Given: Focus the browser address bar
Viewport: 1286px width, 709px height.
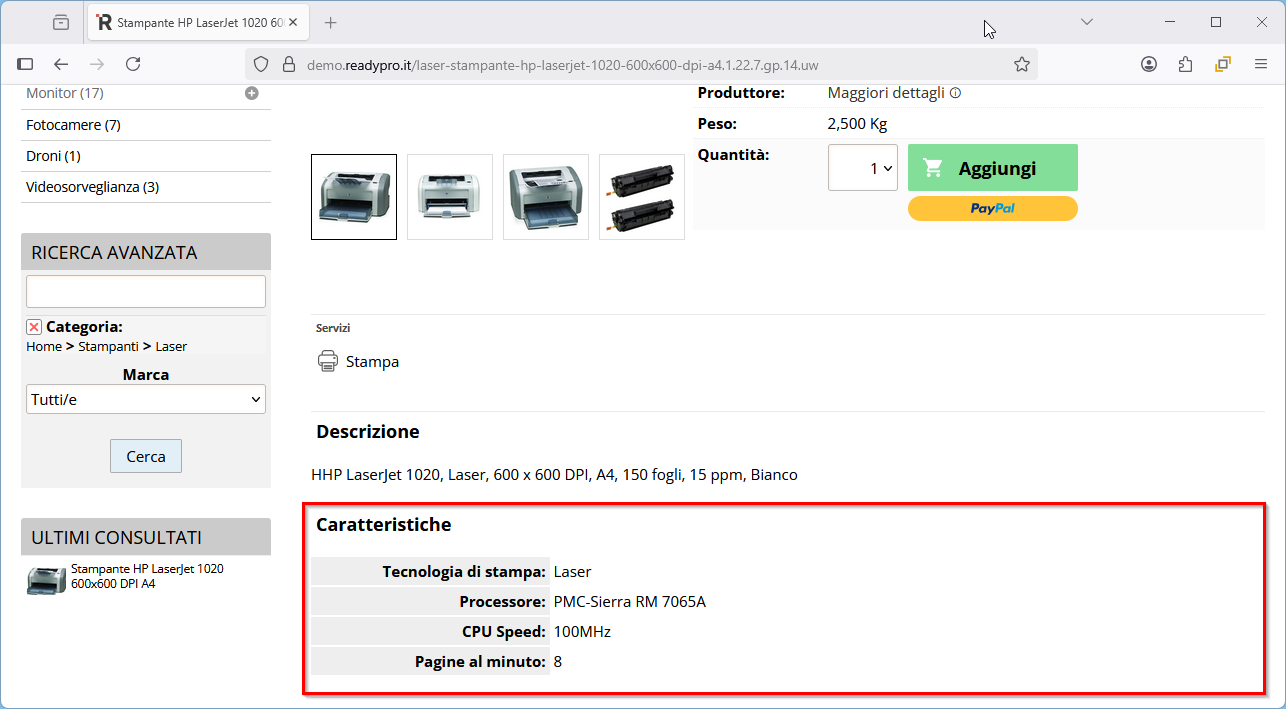Looking at the screenshot, I should [640, 64].
